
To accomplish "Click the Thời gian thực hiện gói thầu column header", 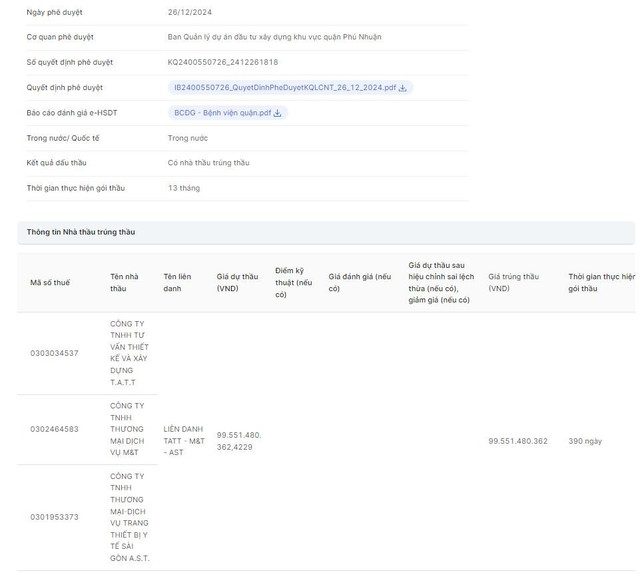I will pos(601,282).
